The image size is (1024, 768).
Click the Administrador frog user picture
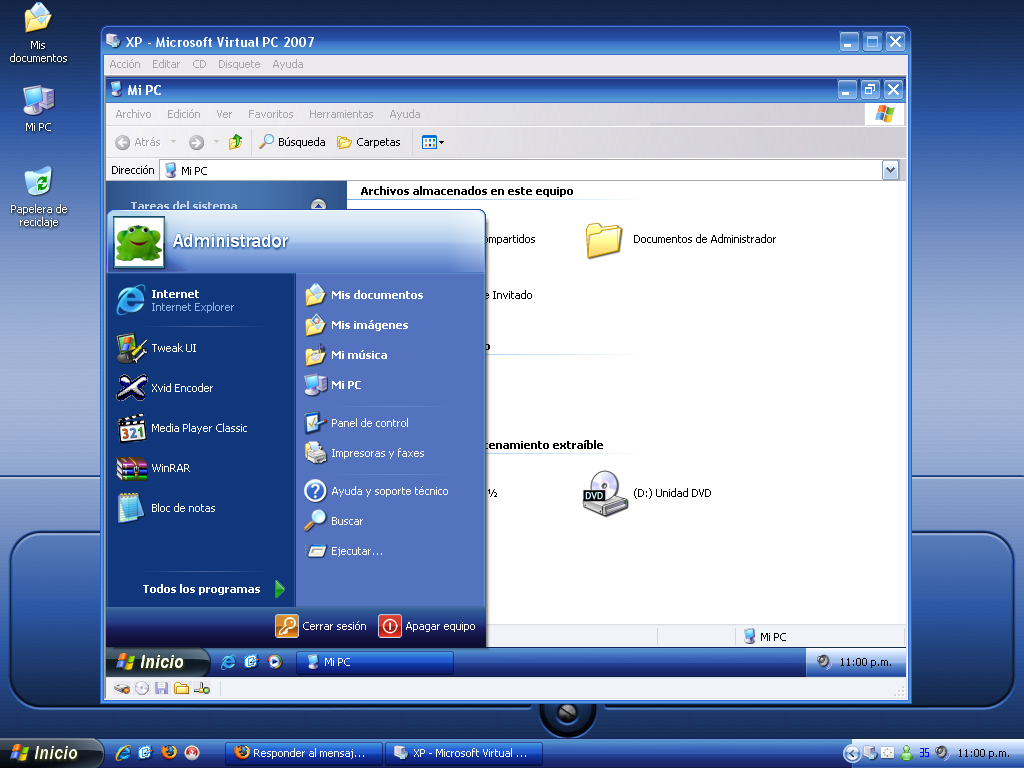138,242
